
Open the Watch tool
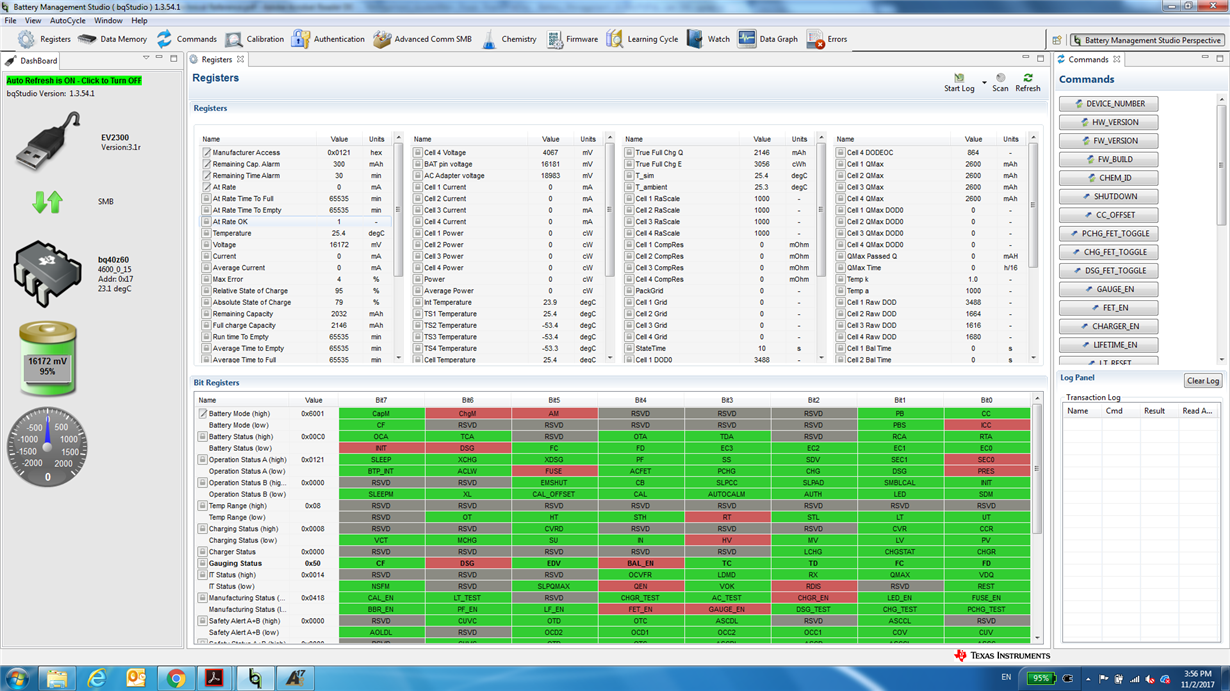[x=708, y=39]
